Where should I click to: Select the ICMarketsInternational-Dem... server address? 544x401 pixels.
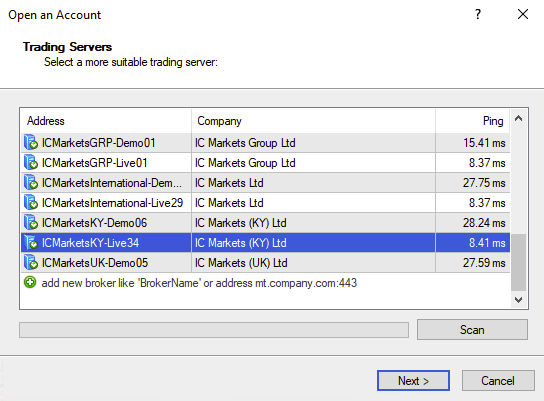(x=112, y=183)
